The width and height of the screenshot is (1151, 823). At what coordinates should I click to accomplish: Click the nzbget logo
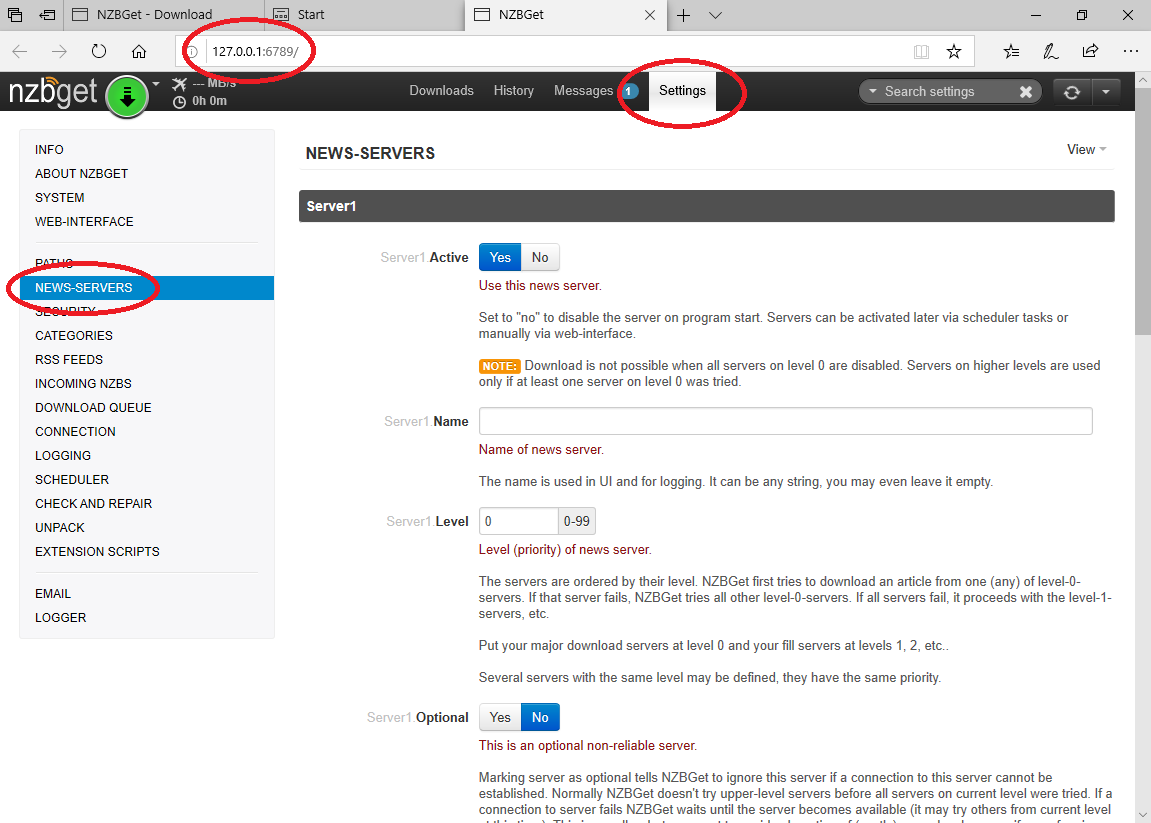(x=52, y=92)
